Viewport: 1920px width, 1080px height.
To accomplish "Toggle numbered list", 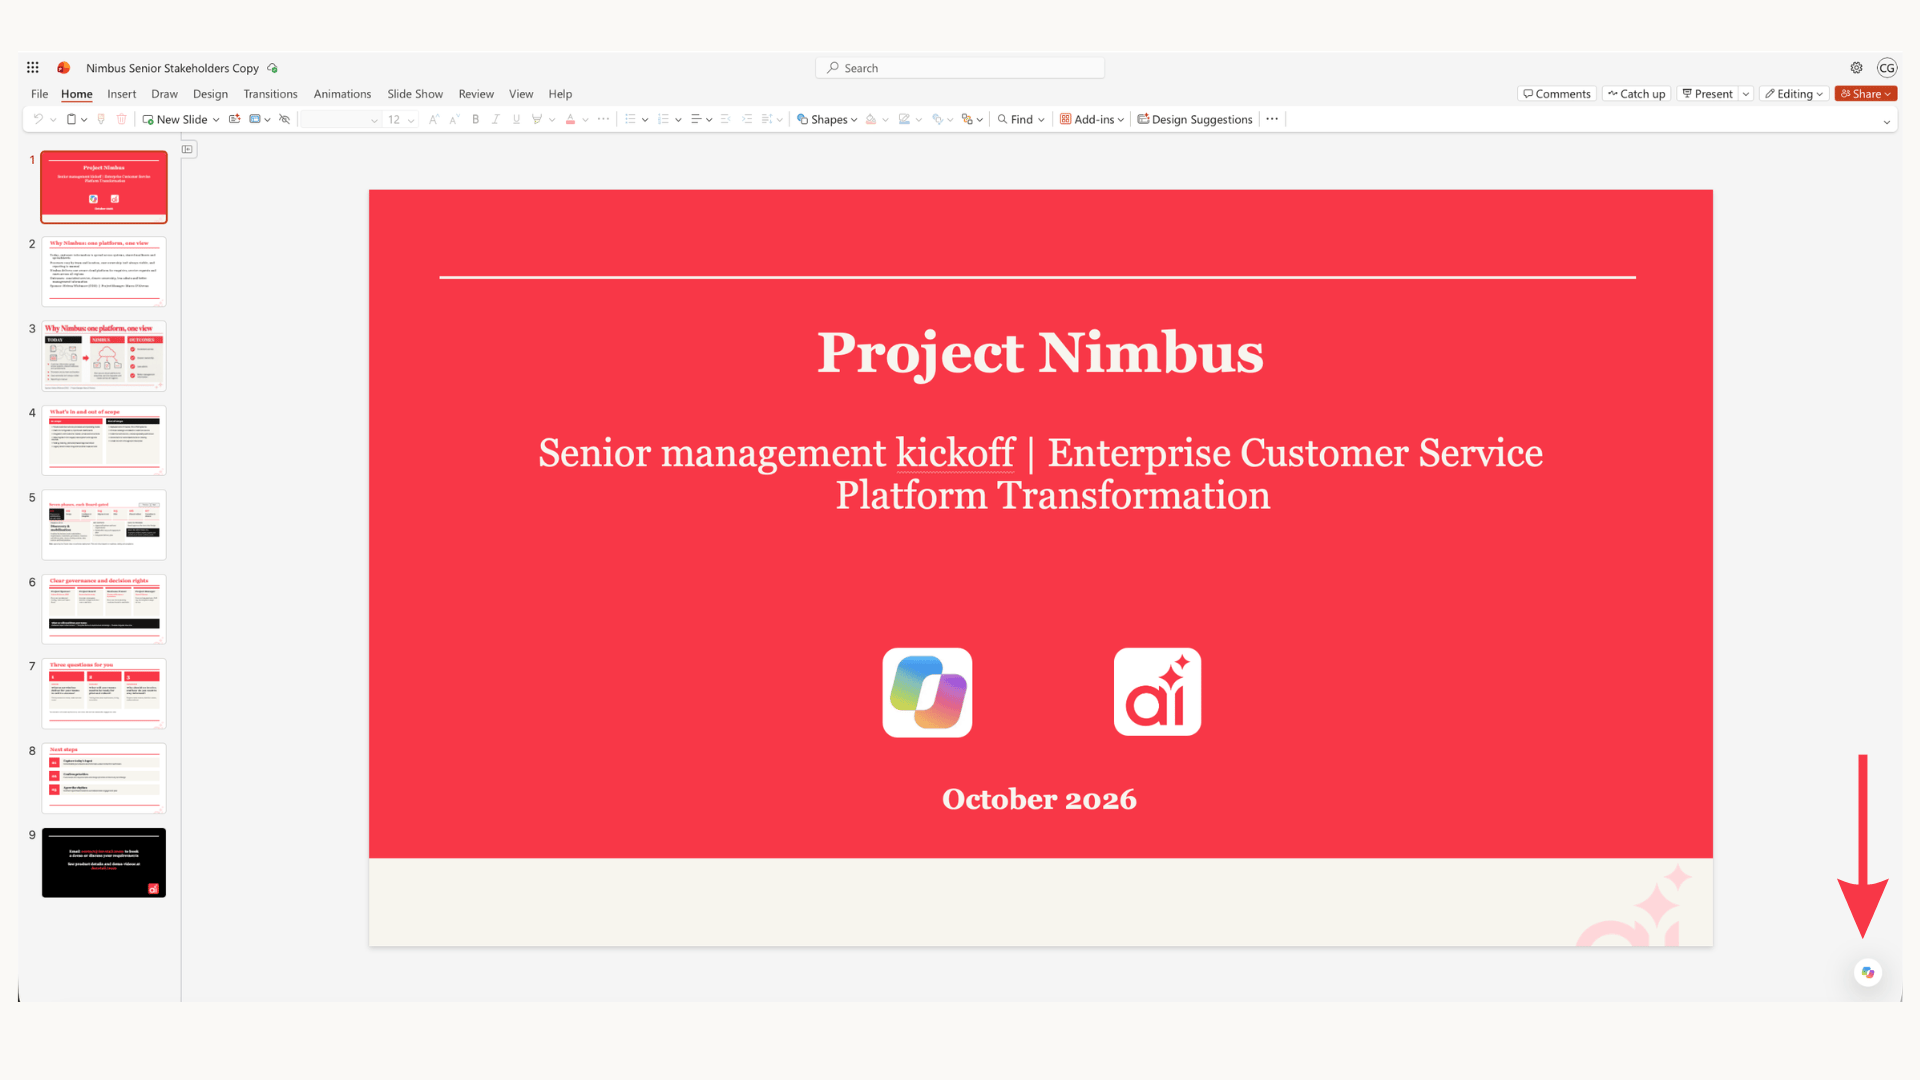I will [x=663, y=119].
